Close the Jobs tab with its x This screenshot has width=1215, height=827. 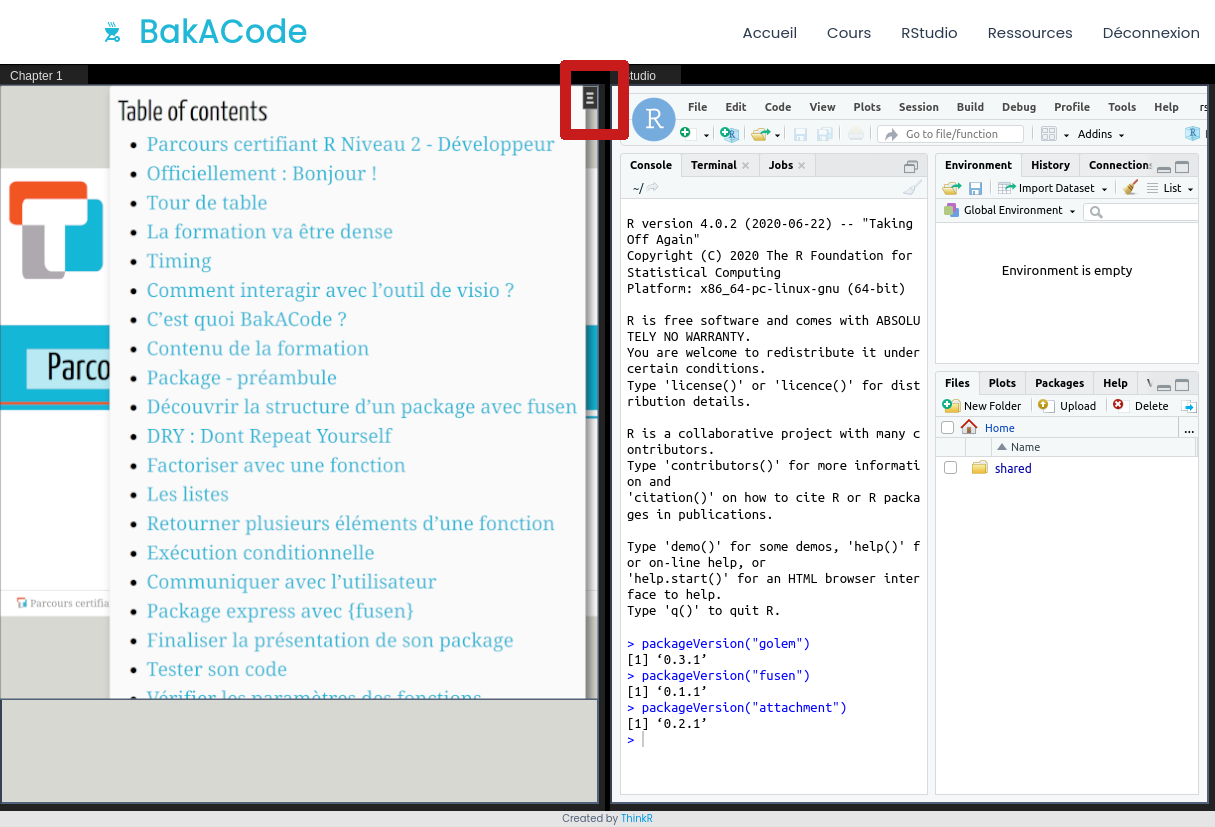(802, 166)
